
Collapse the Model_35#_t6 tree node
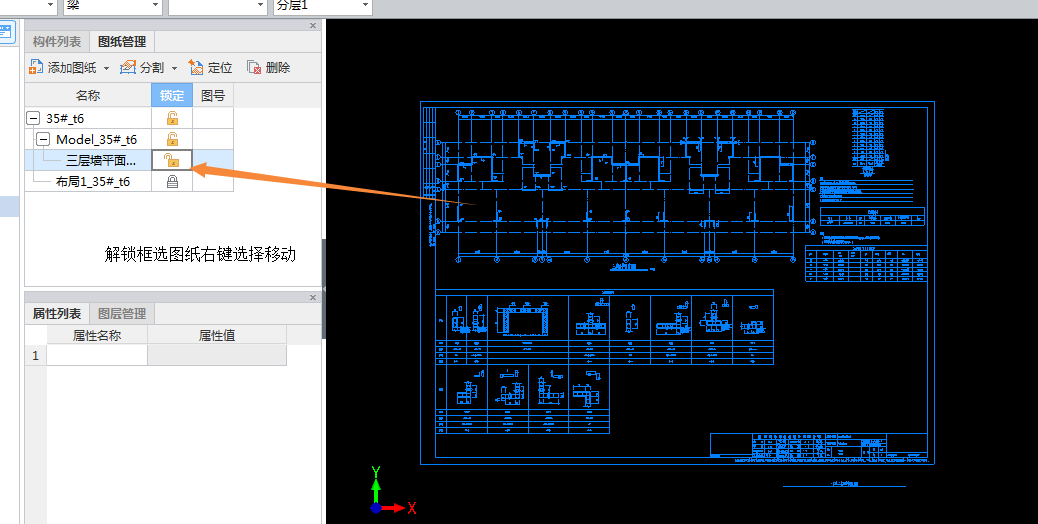tap(43, 140)
